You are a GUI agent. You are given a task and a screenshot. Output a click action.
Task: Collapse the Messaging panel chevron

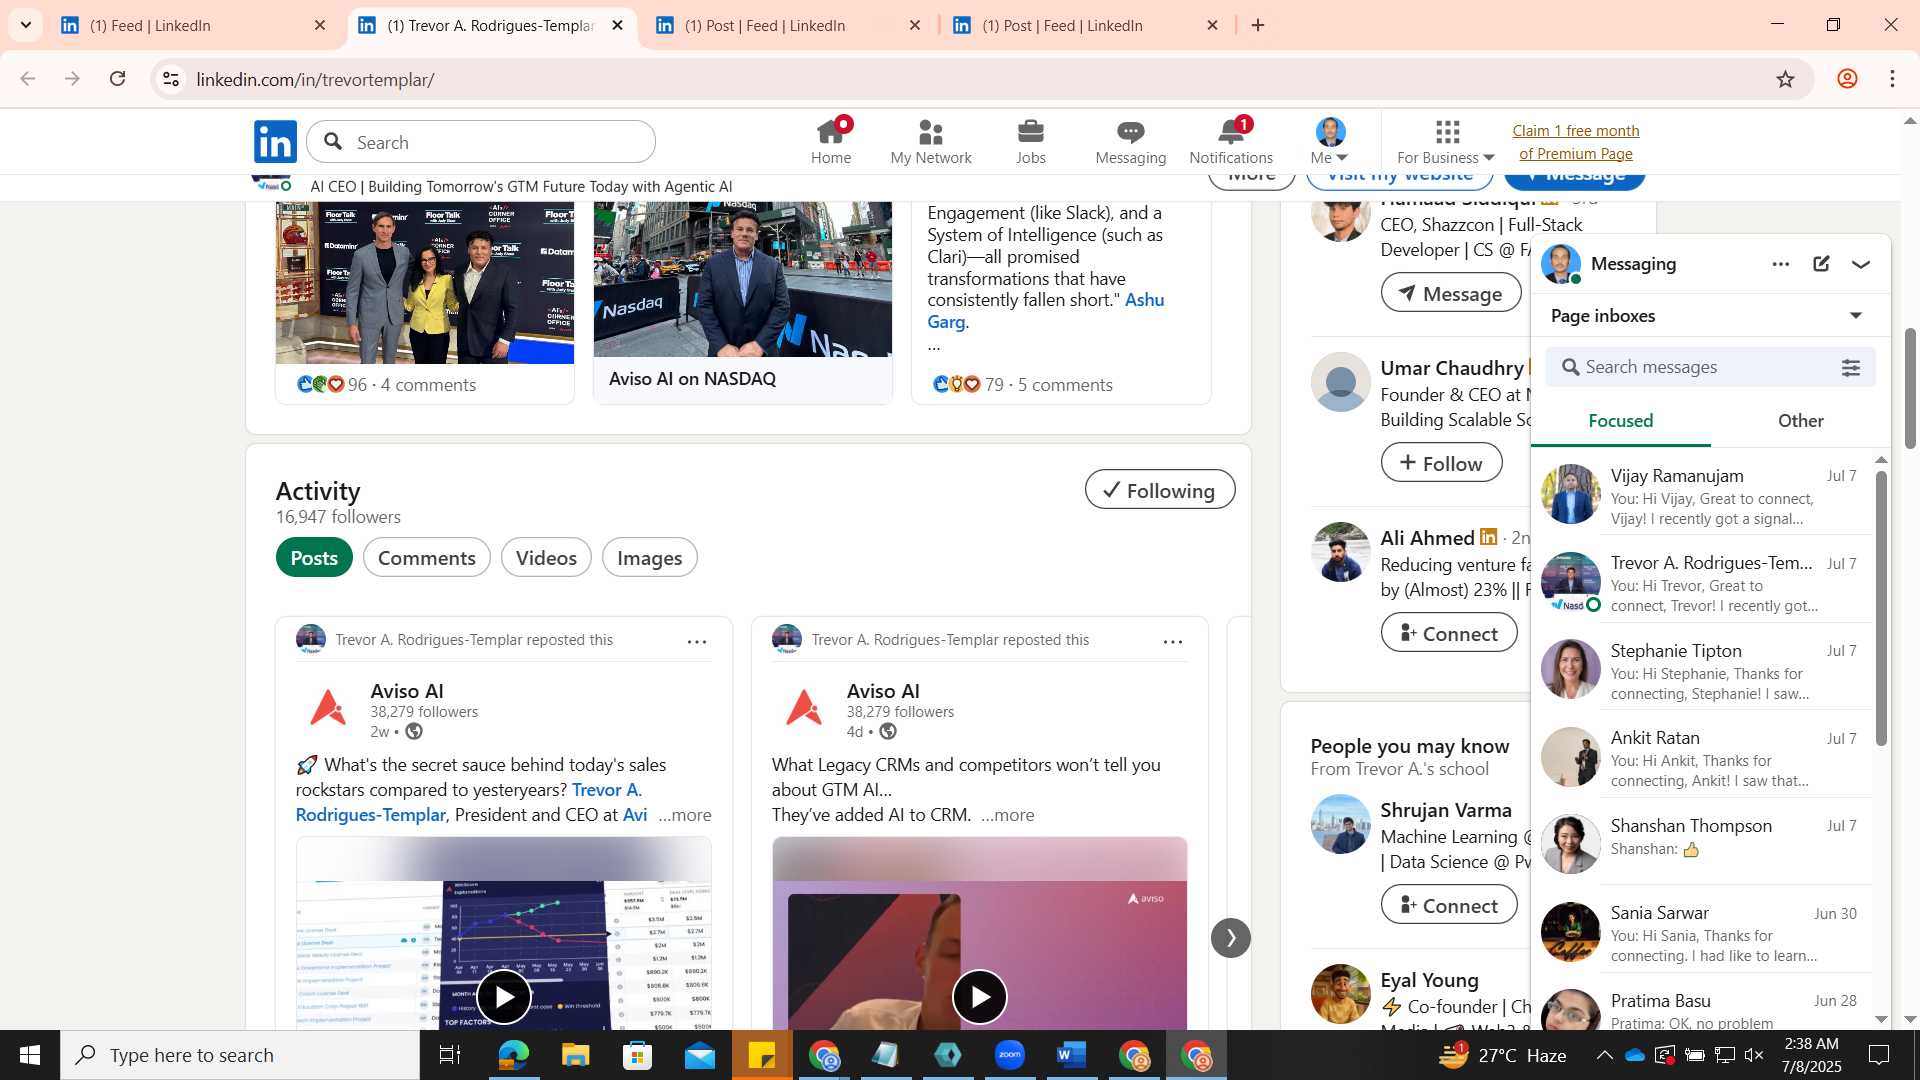point(1861,264)
